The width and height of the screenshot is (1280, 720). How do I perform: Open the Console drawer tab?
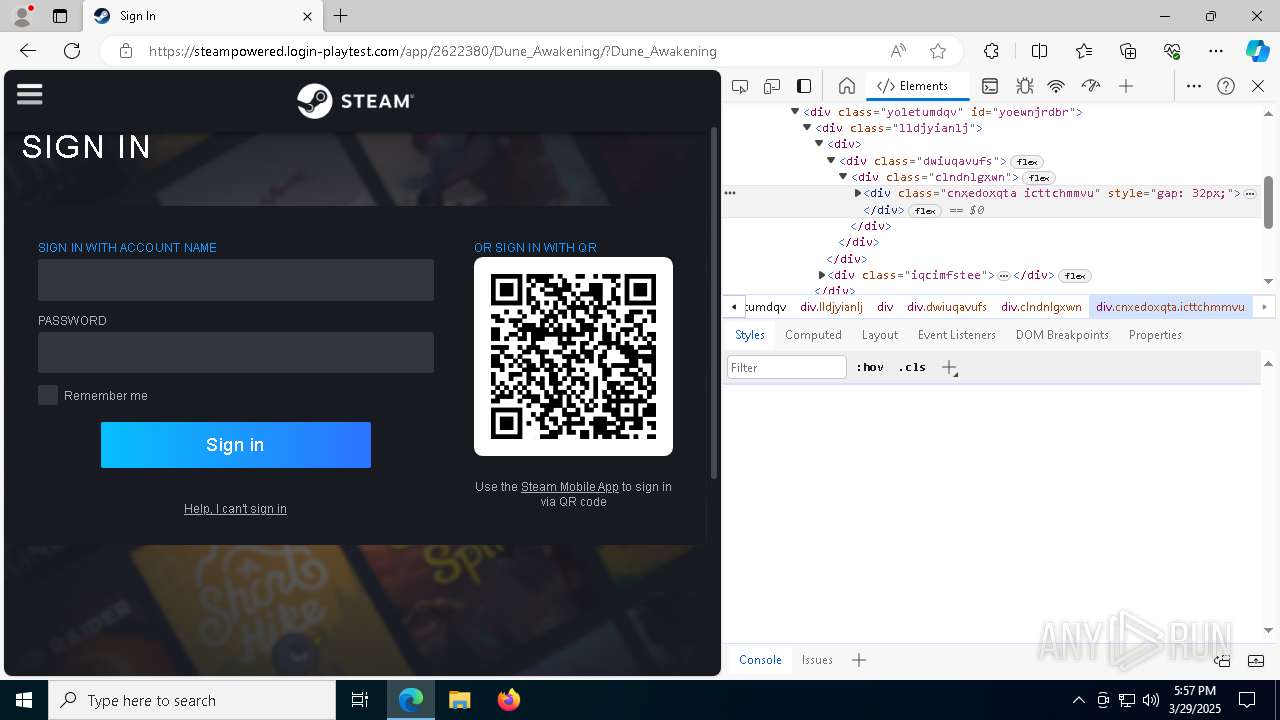tap(760, 660)
